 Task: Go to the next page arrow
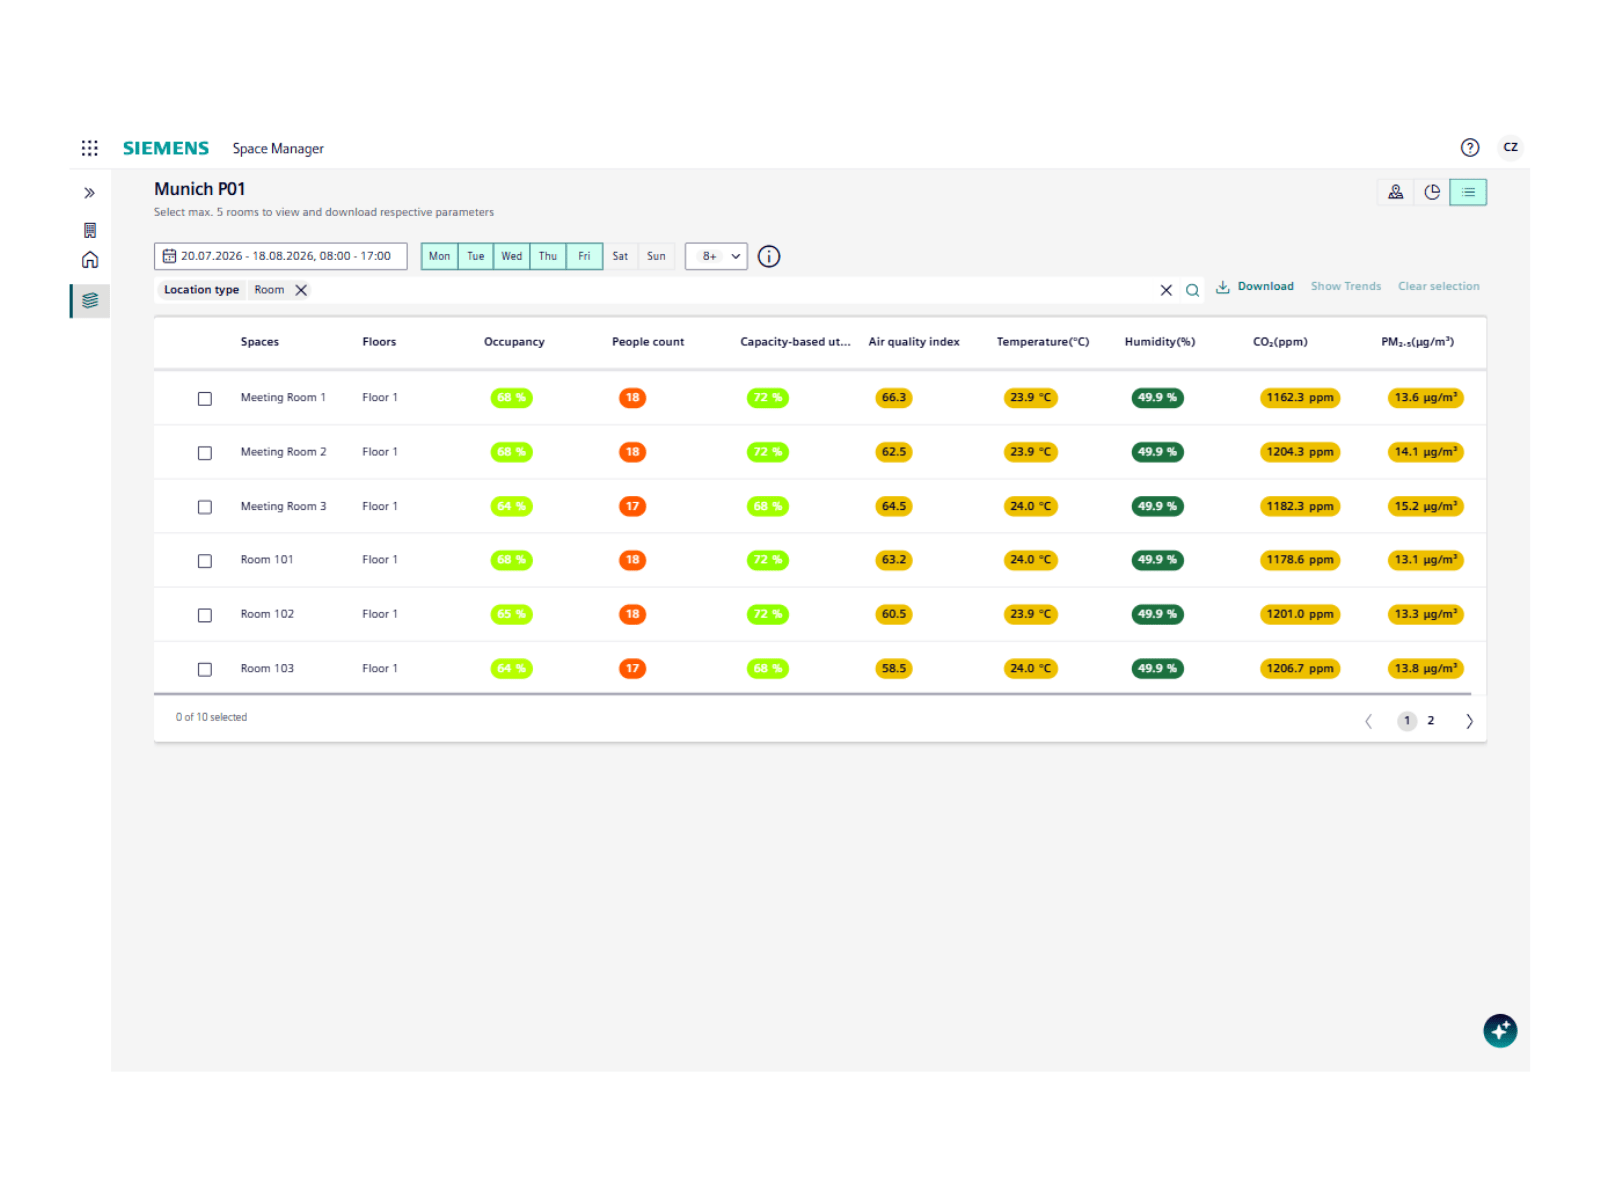tap(1469, 721)
